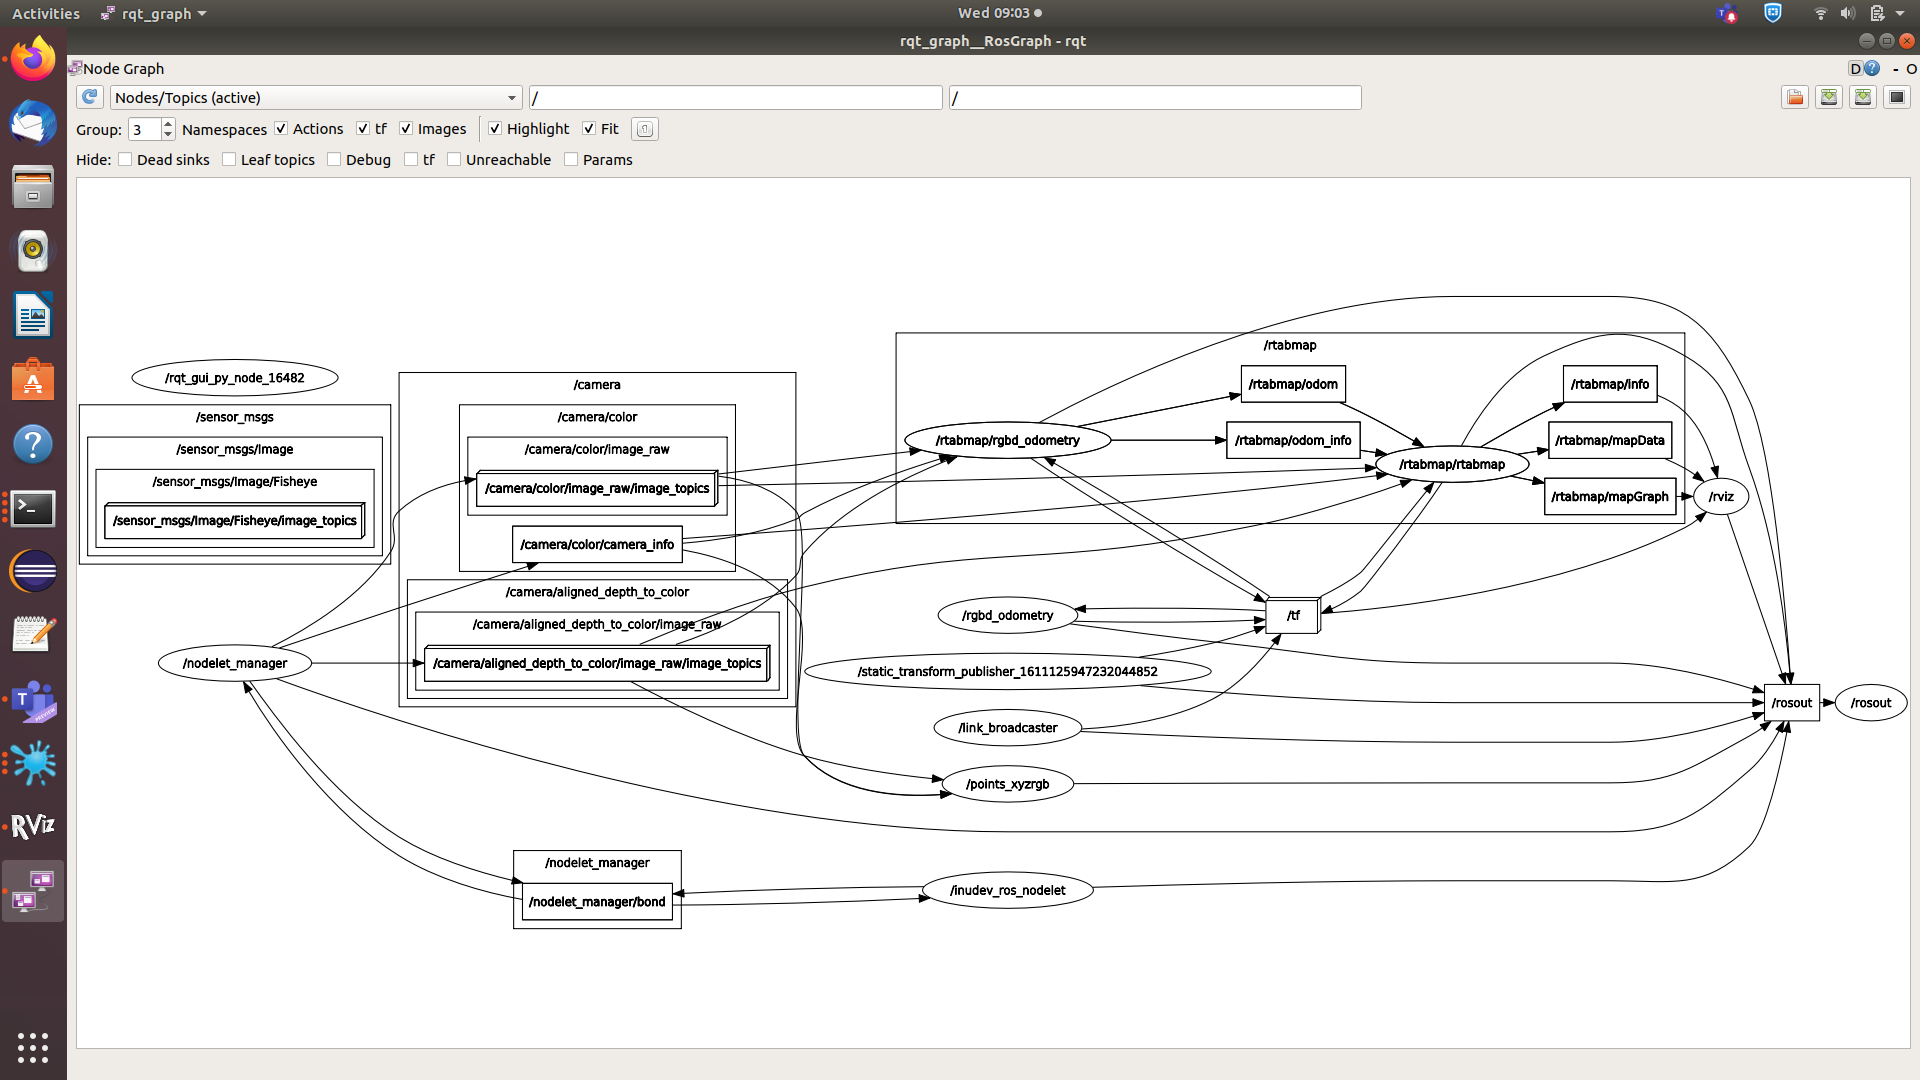Viewport: 1920px width, 1080px height.
Task: Open the rqt_graph application menu
Action: coord(155,13)
